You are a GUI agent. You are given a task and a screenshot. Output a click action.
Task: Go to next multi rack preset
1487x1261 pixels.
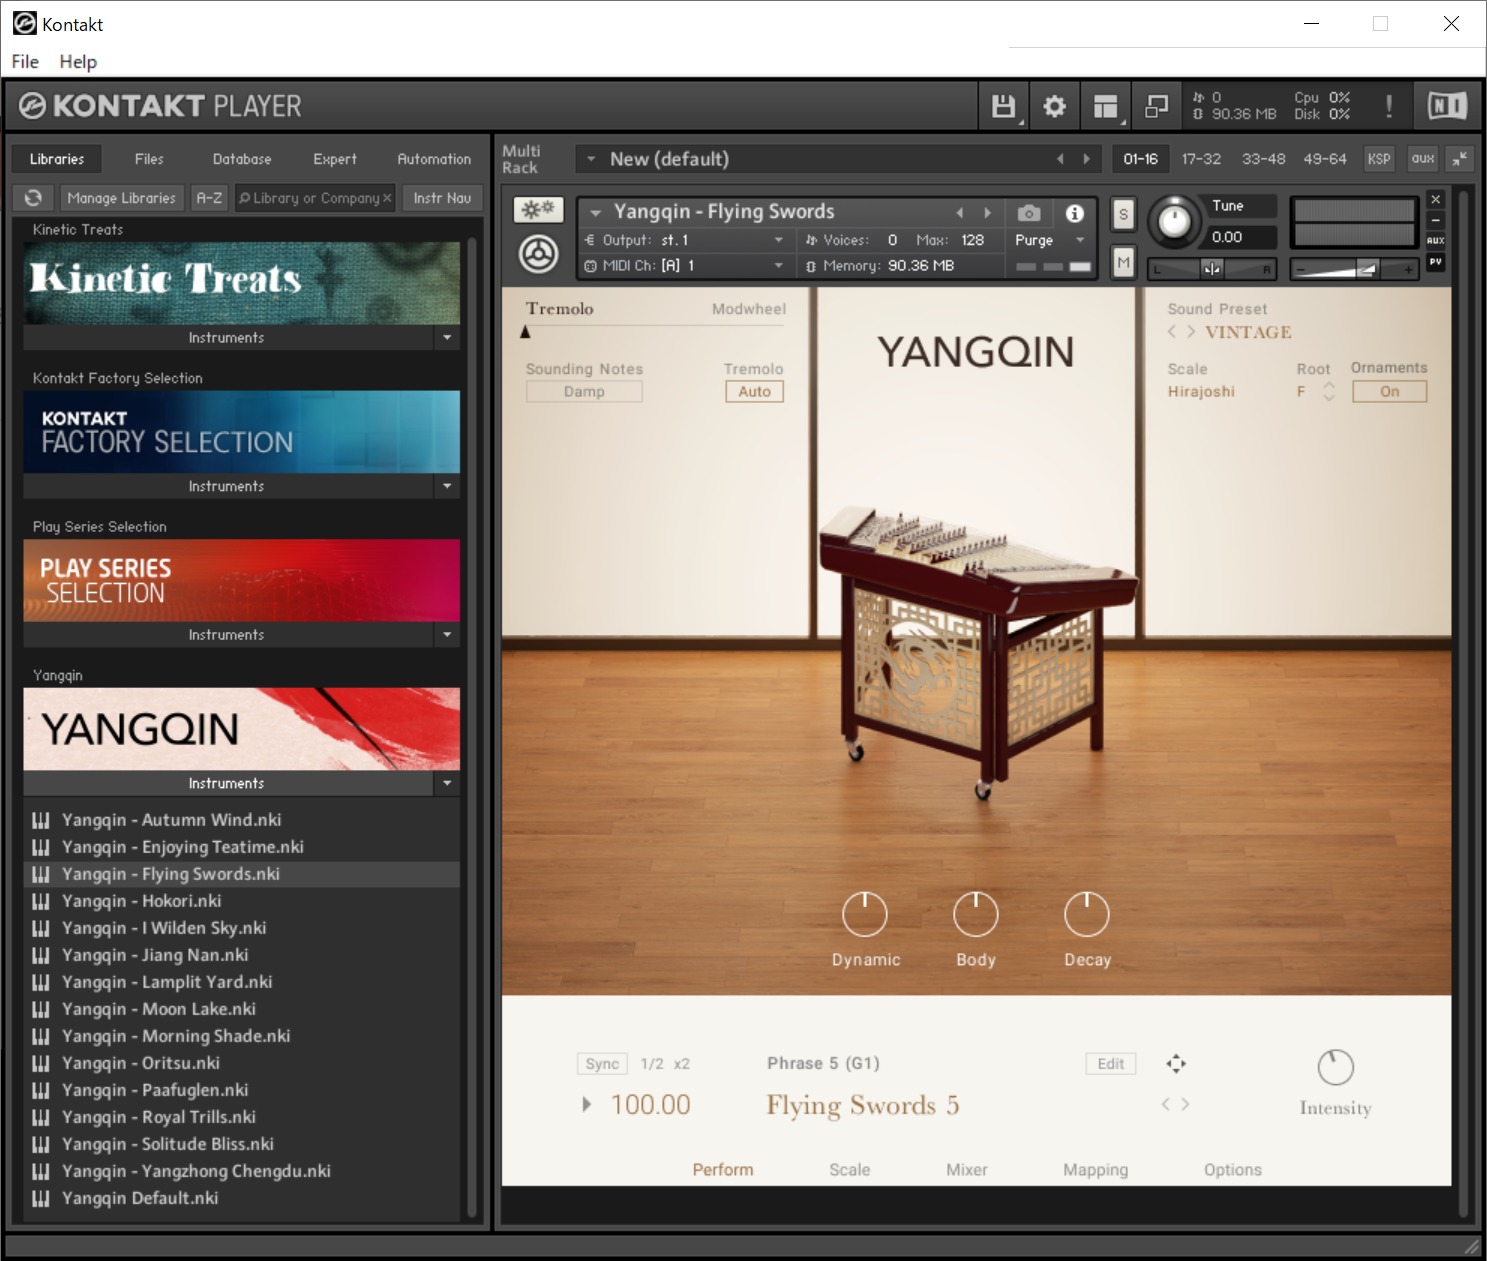pos(1086,159)
